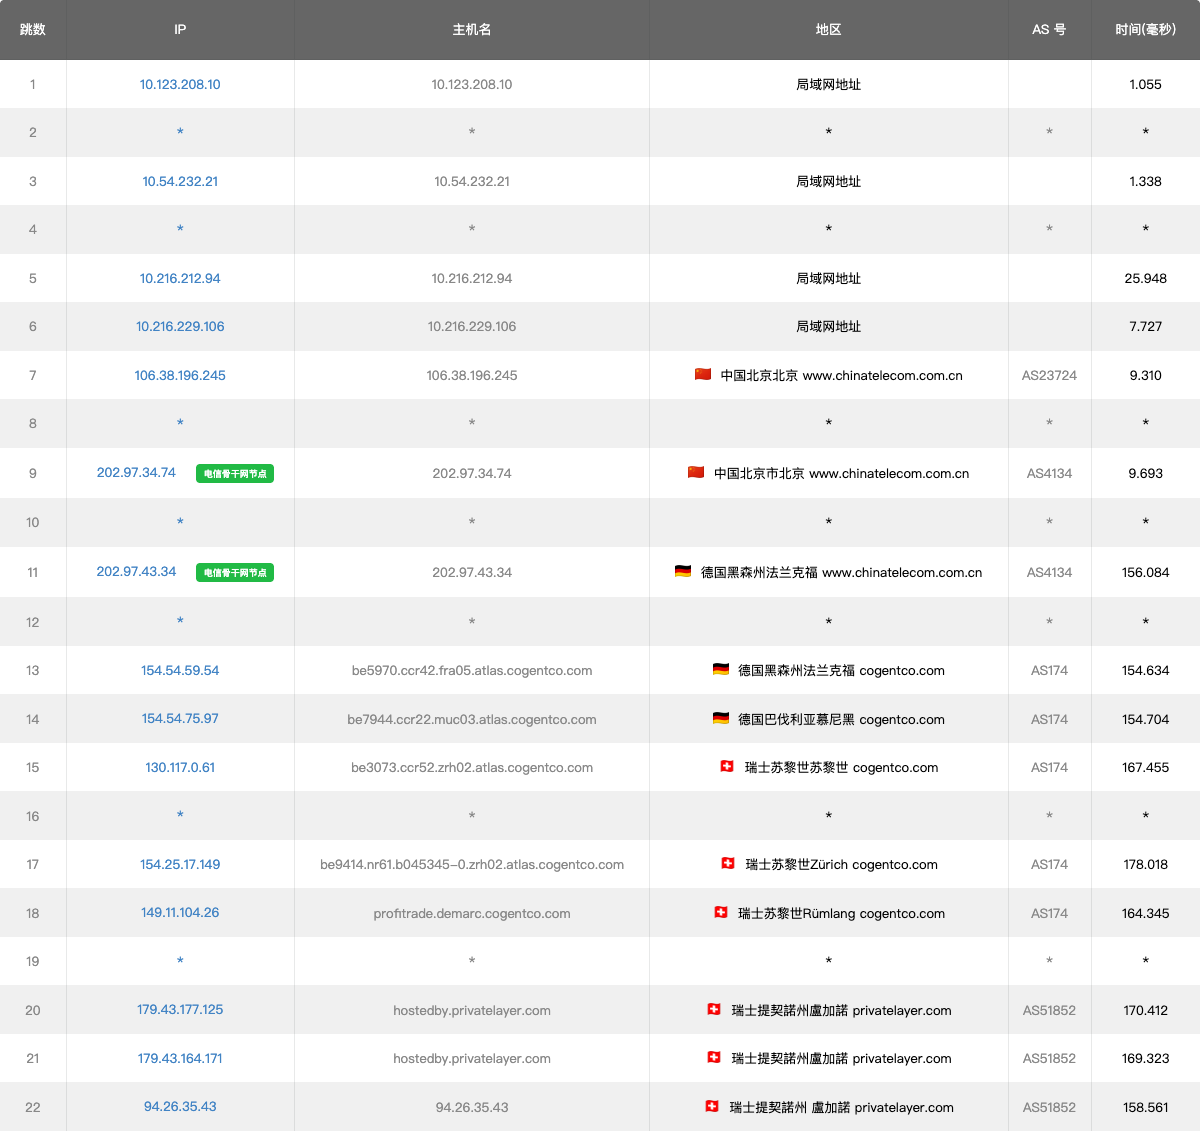The width and height of the screenshot is (1200, 1131).
Task: Click the Switzerland flag icon in hop 22
Action: [x=712, y=1106]
